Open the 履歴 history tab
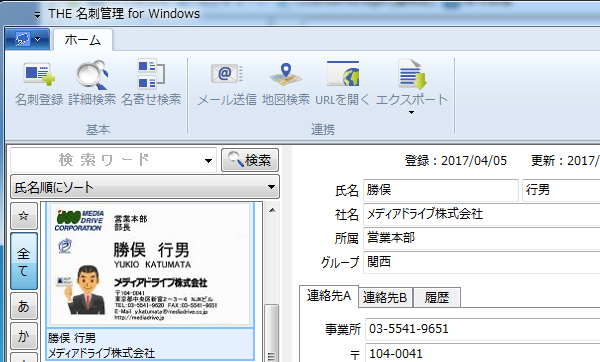The width and height of the screenshot is (600, 362). tap(437, 297)
